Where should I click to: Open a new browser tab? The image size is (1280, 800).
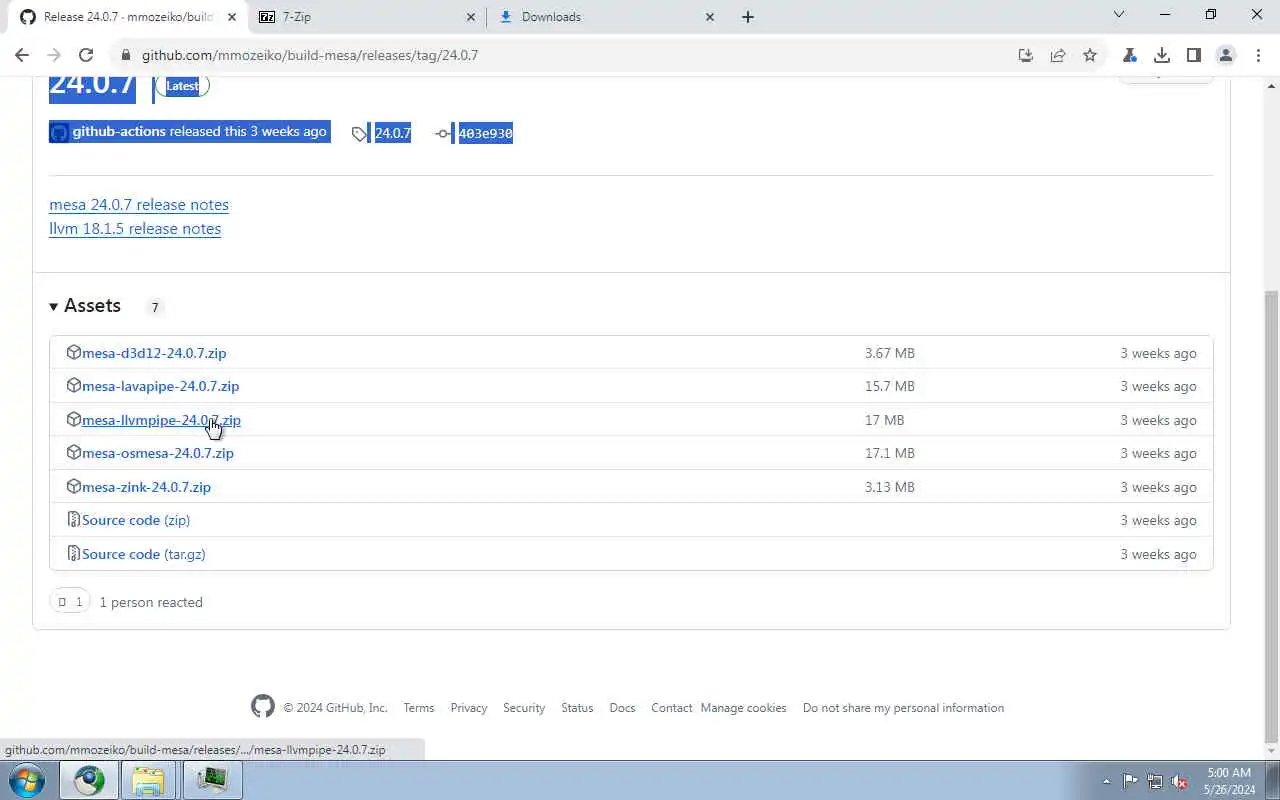(x=748, y=17)
